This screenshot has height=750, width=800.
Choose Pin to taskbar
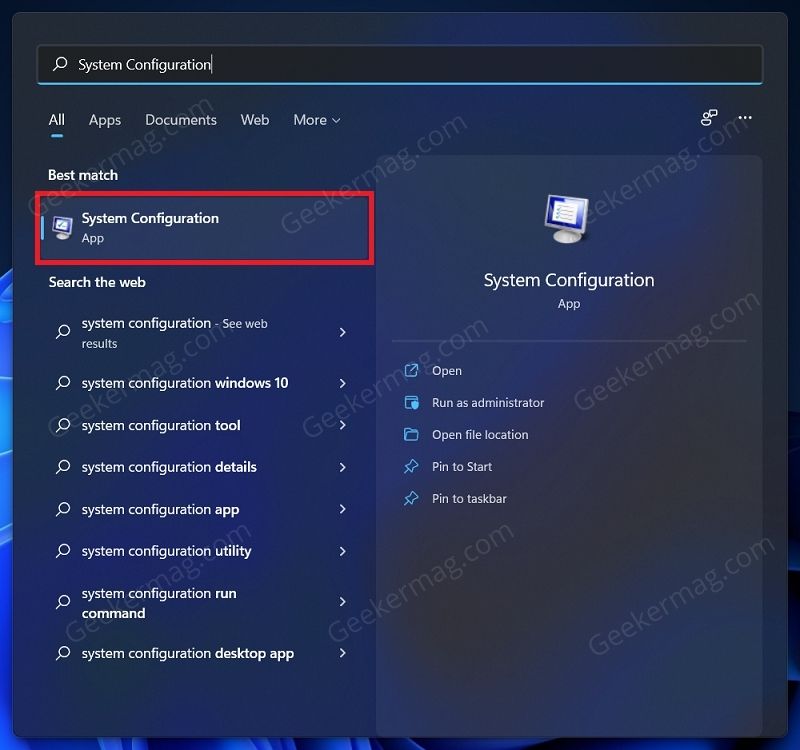469,498
